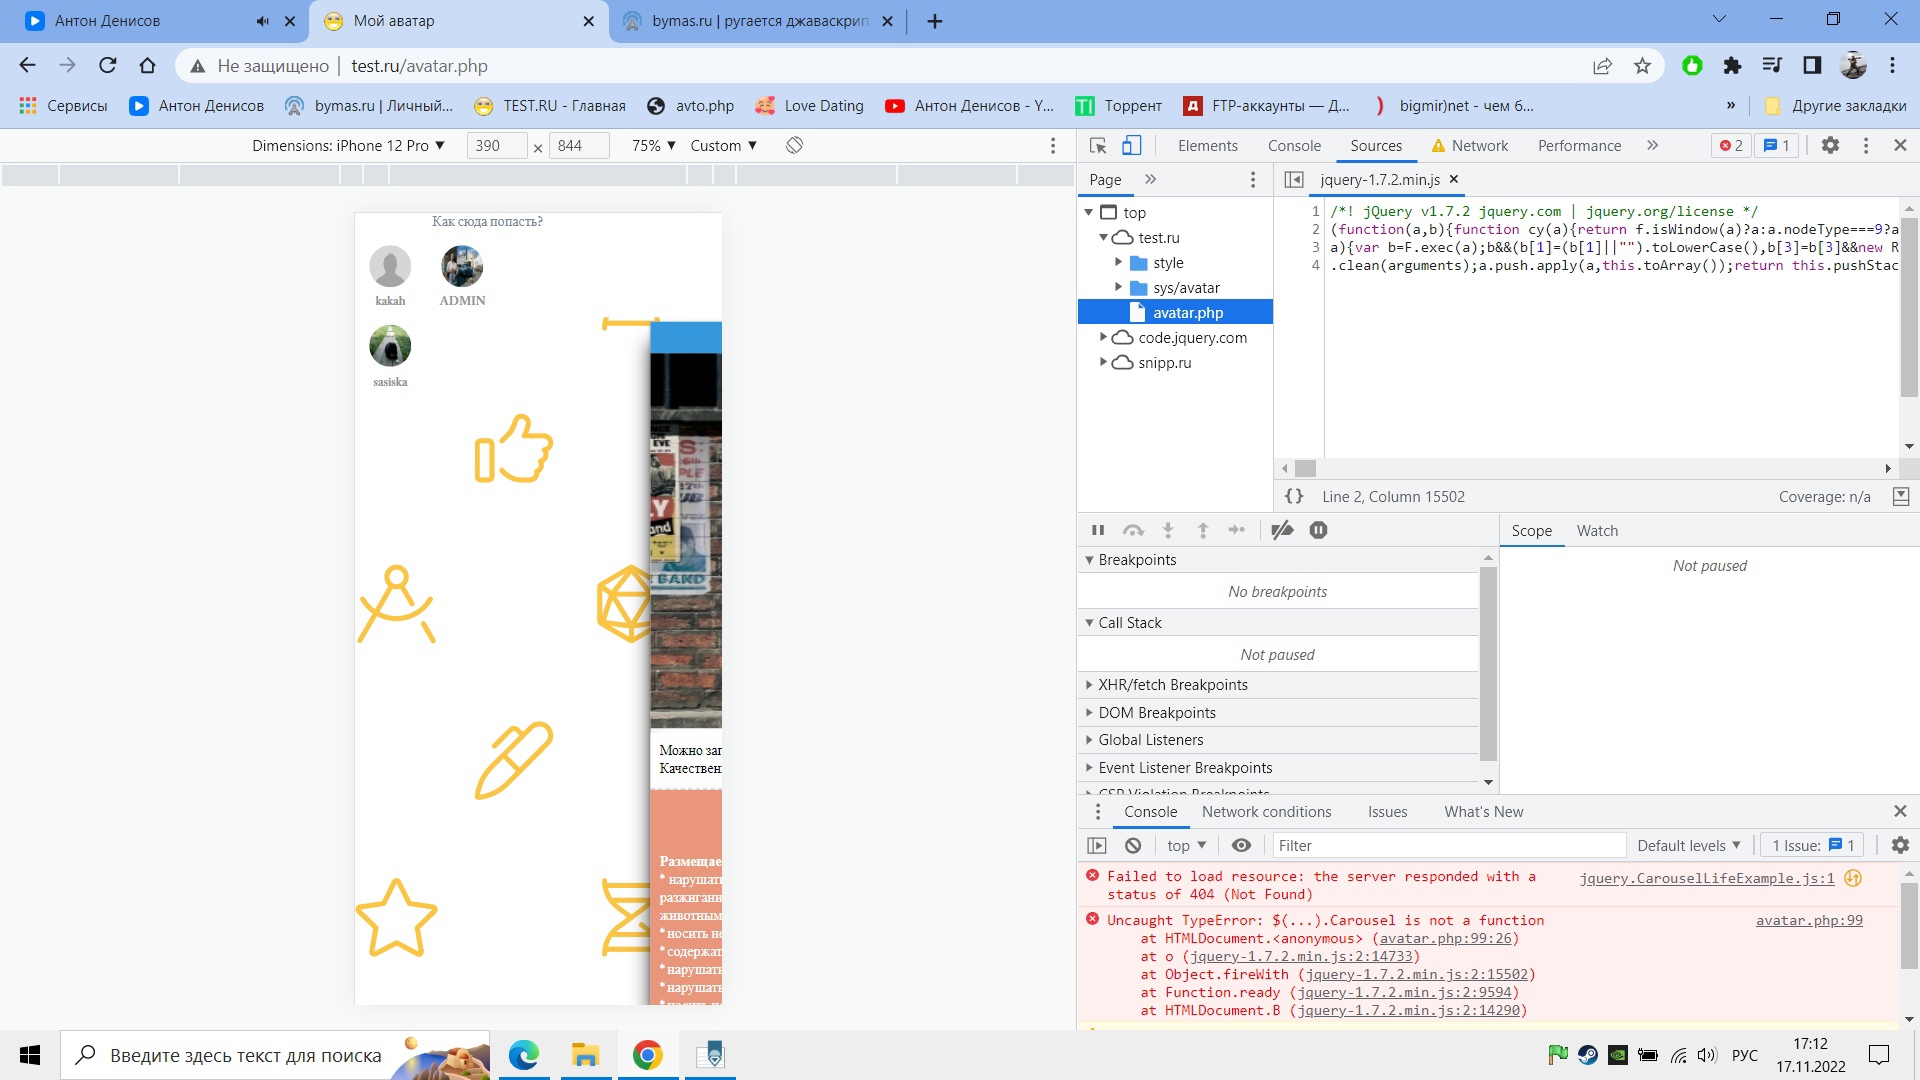Open Chrome from the Windows taskbar

click(647, 1055)
